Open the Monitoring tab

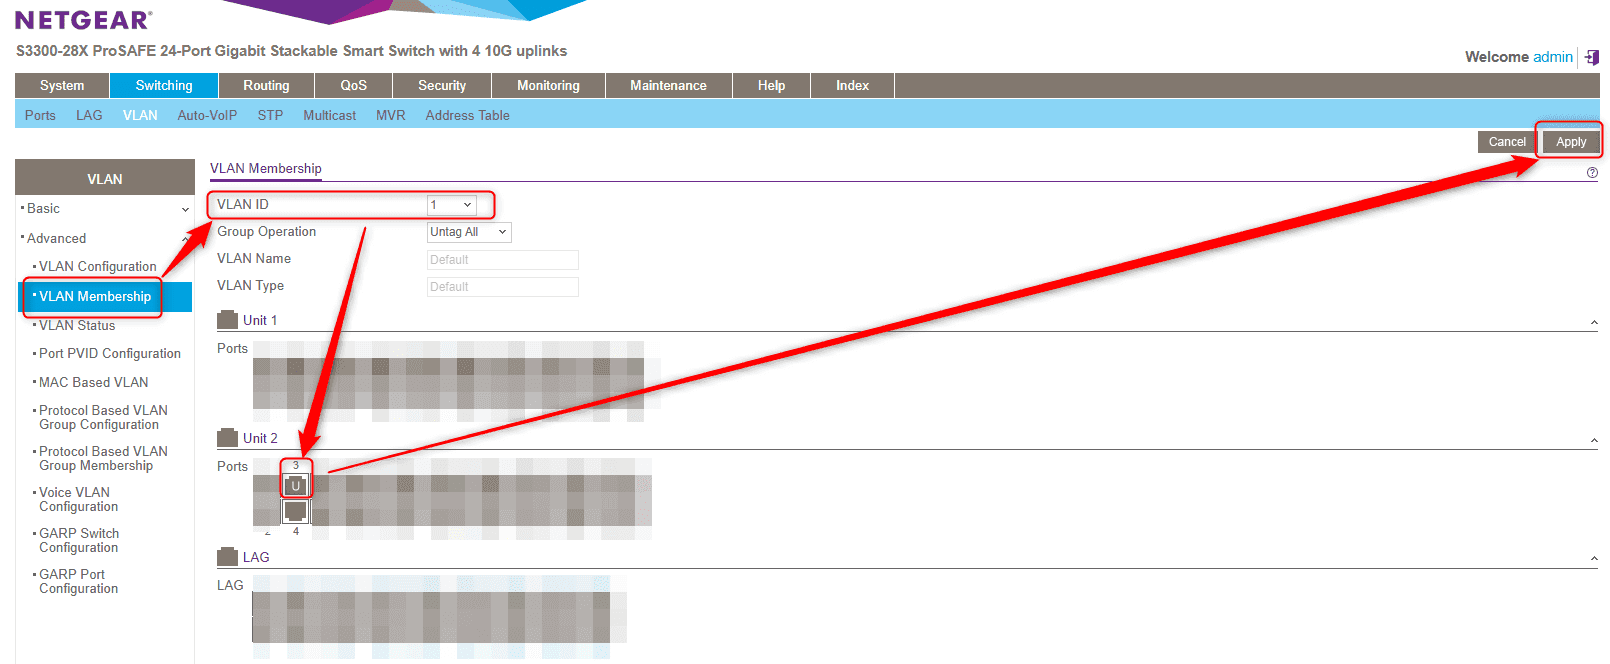[548, 86]
